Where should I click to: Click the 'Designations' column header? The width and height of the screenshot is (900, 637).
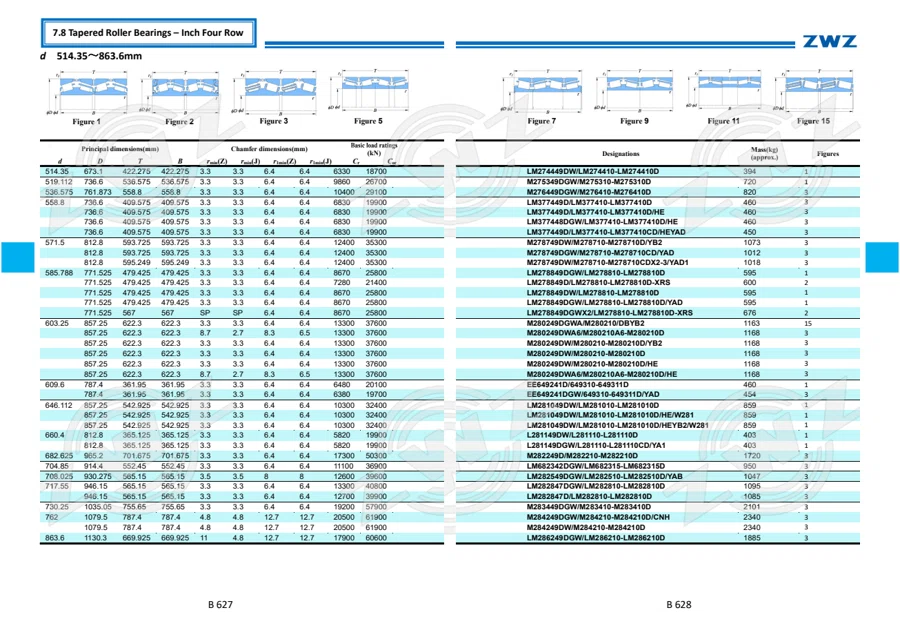(x=620, y=154)
